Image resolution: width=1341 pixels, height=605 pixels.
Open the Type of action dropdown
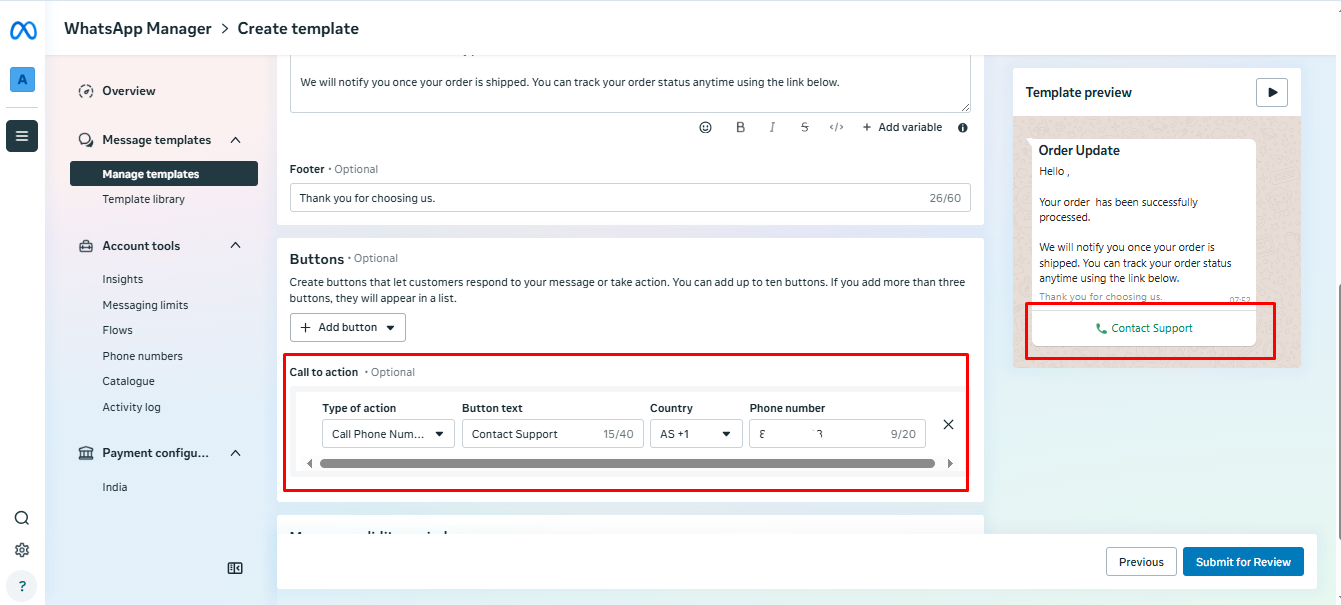click(x=388, y=433)
